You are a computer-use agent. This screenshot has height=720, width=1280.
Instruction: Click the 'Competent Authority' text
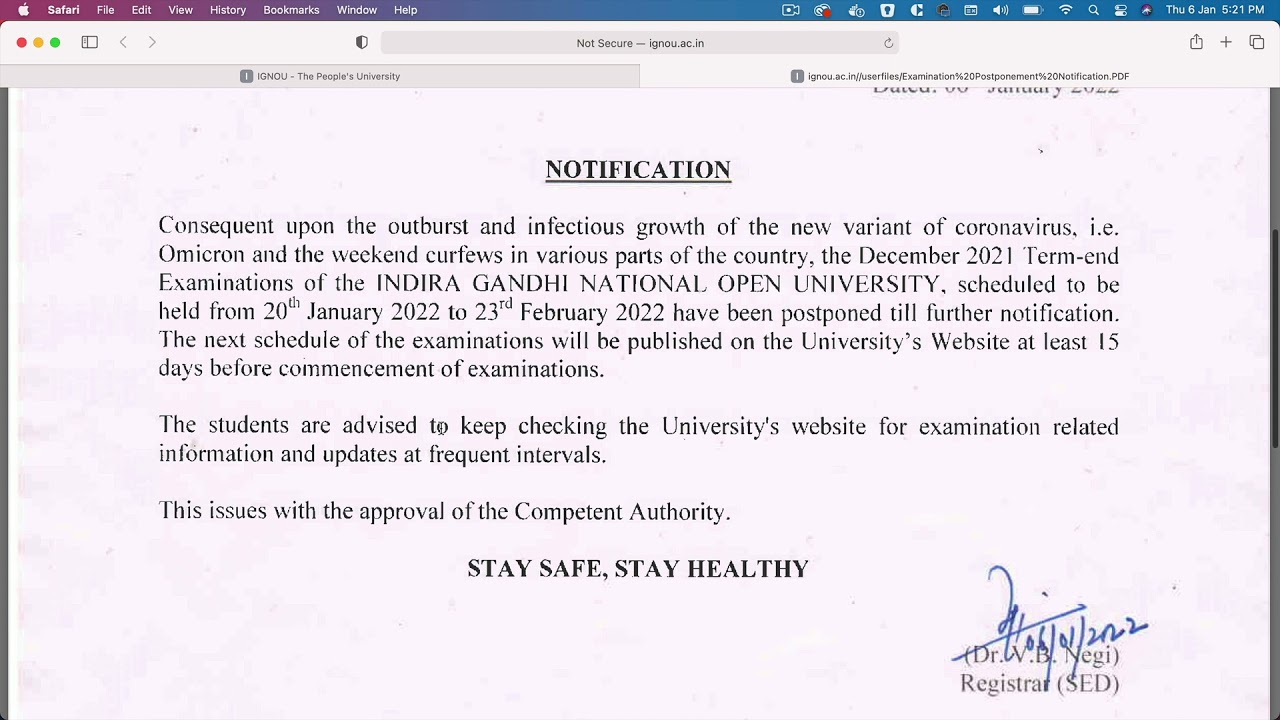click(619, 512)
